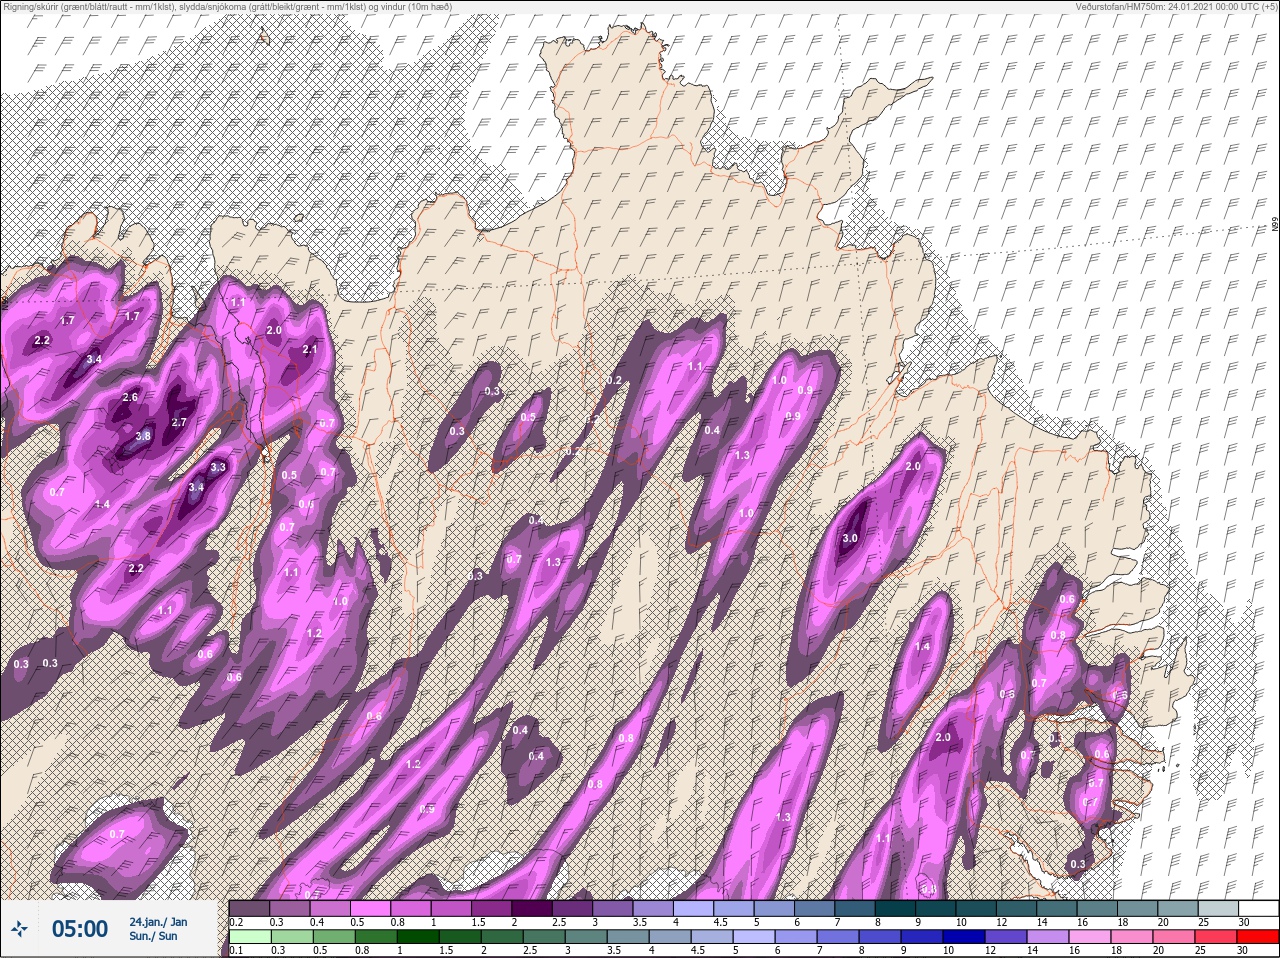This screenshot has width=1280, height=958.
Task: Select the red swatch ending the lower legend row
Action: (x=1258, y=937)
